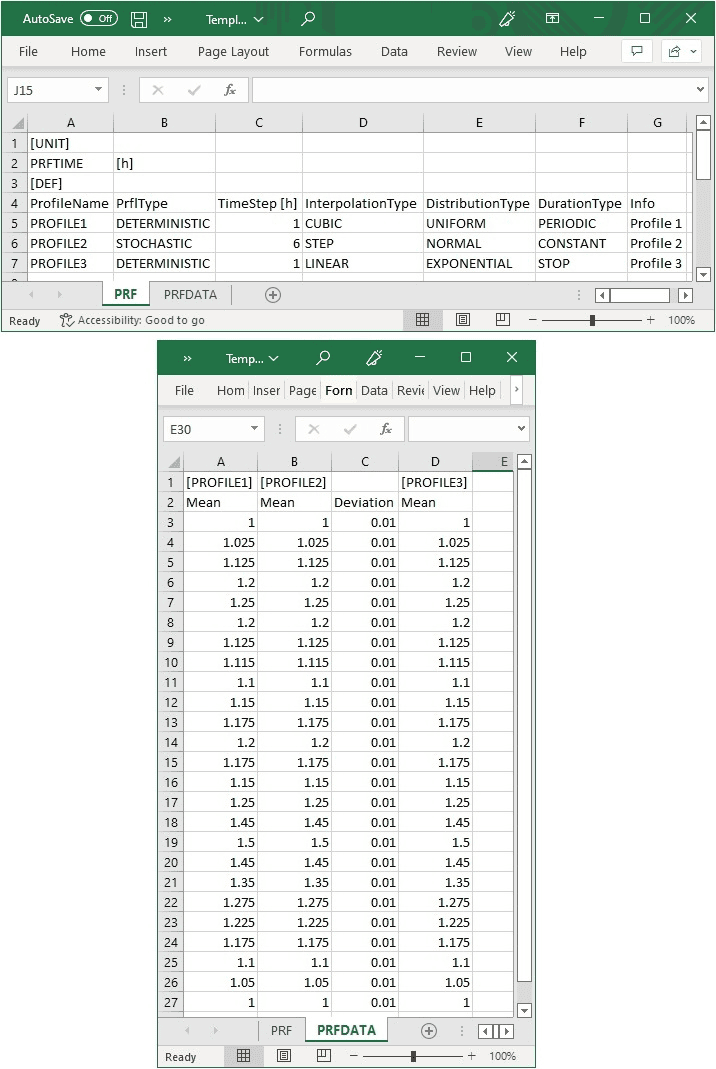This screenshot has width=716, height=1069.
Task: Expand the formula bar in top window
Action: click(x=700, y=90)
